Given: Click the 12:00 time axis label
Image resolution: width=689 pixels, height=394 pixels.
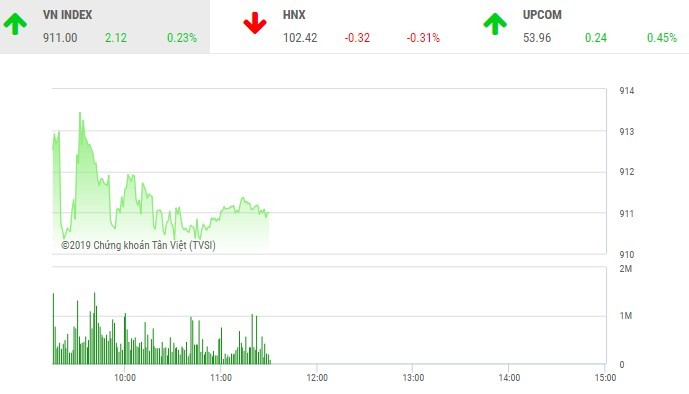Looking at the screenshot, I should pyautogui.click(x=317, y=378).
